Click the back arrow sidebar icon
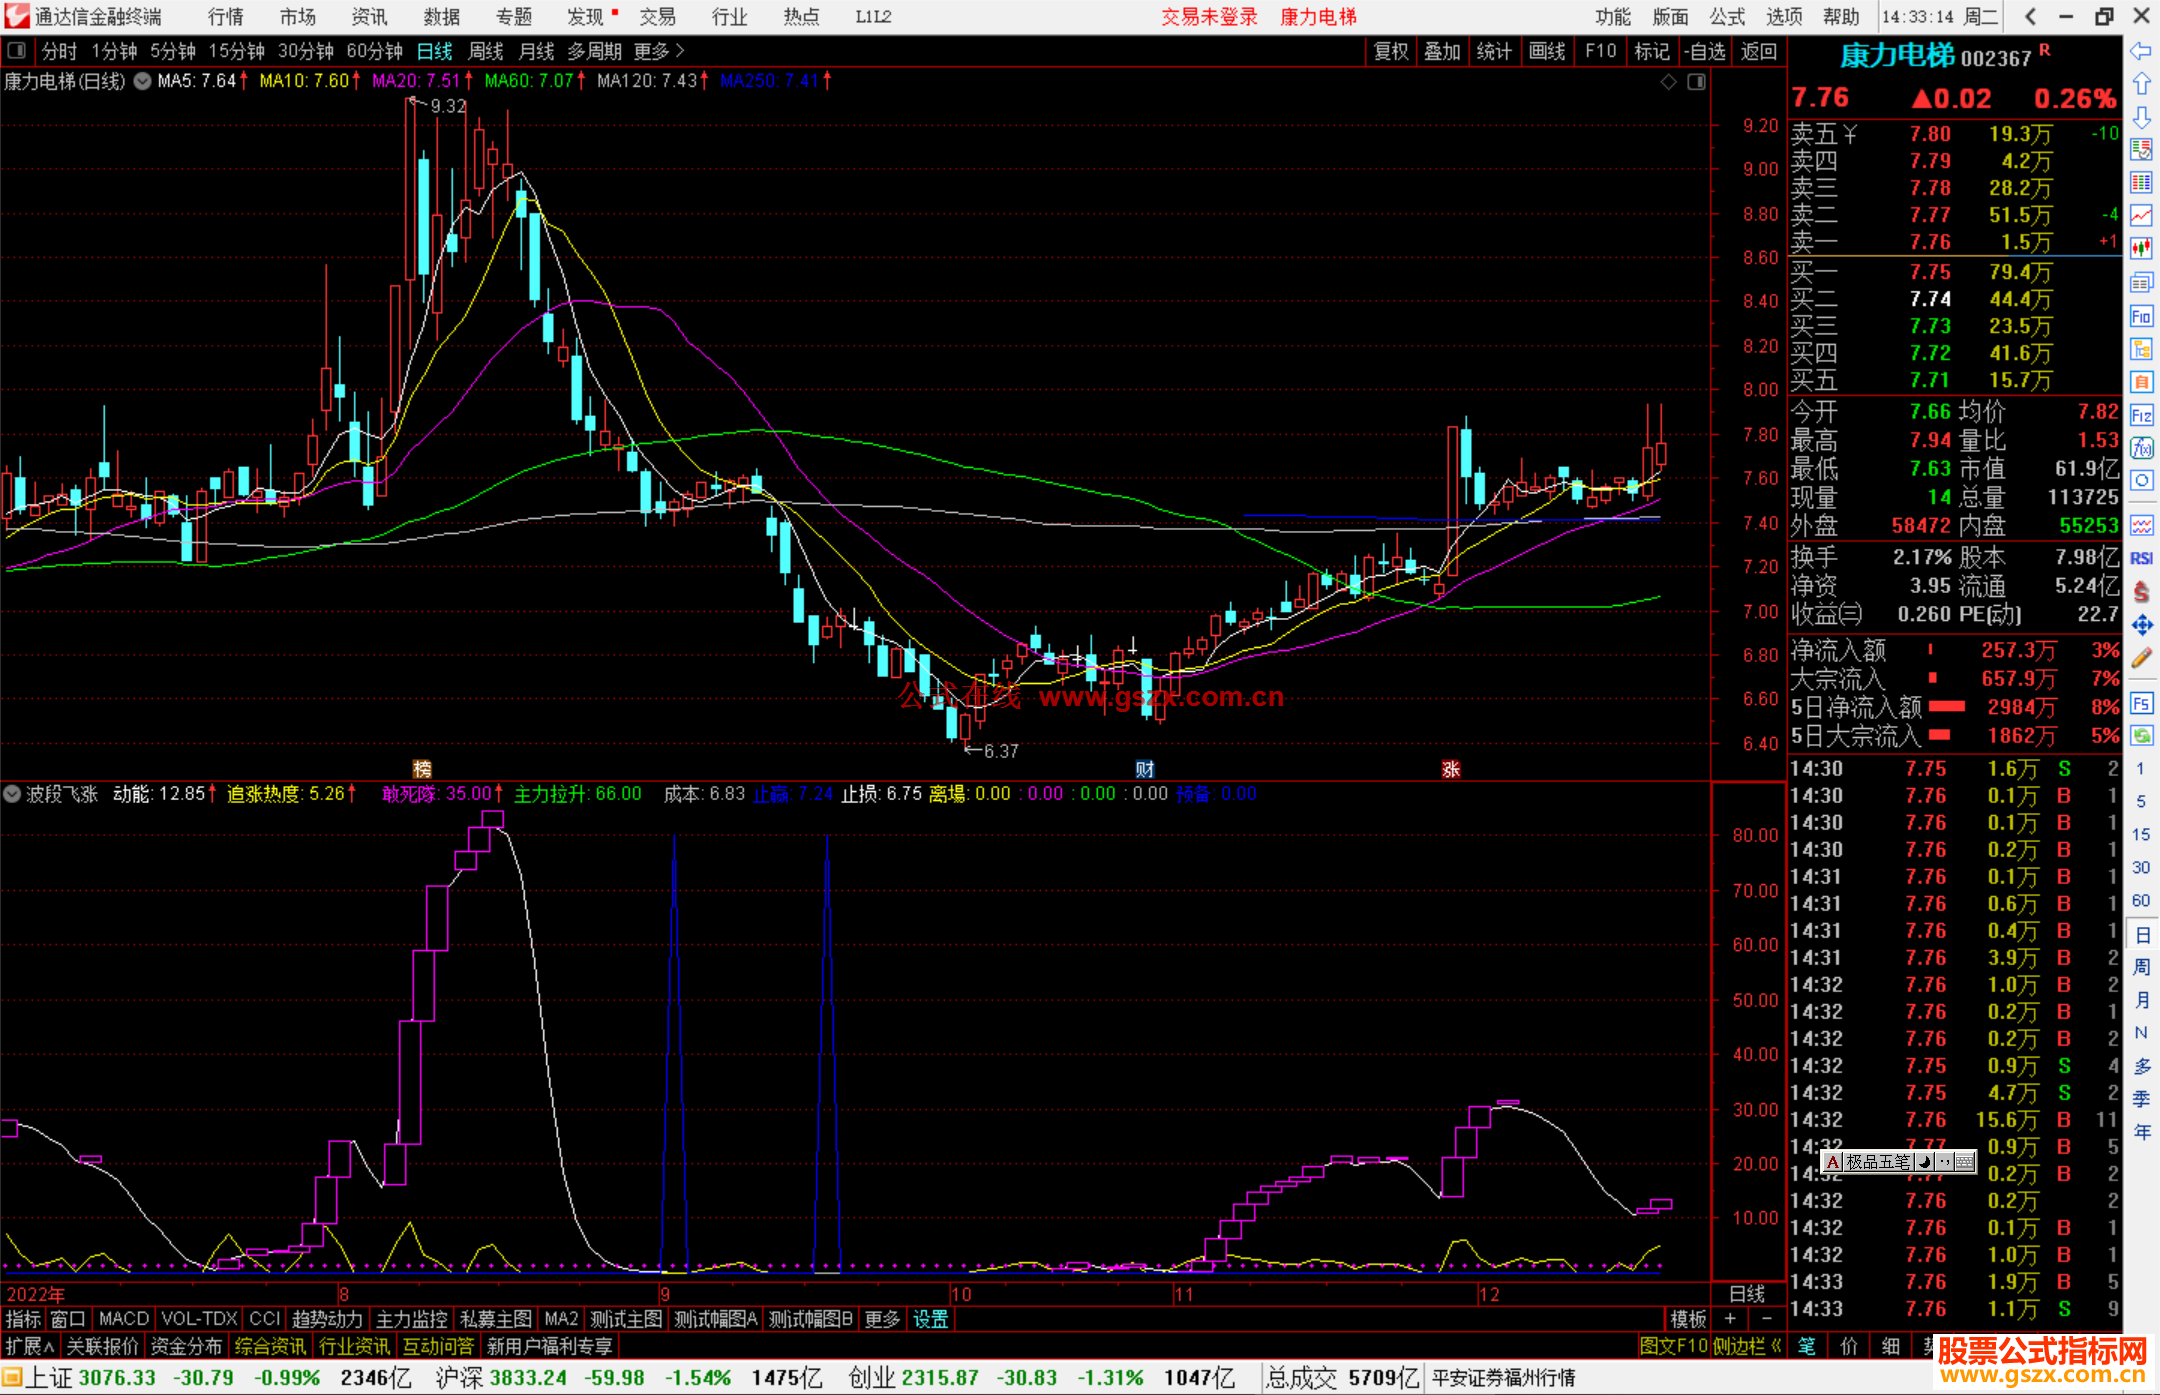The image size is (2160, 1395). coord(2141,51)
